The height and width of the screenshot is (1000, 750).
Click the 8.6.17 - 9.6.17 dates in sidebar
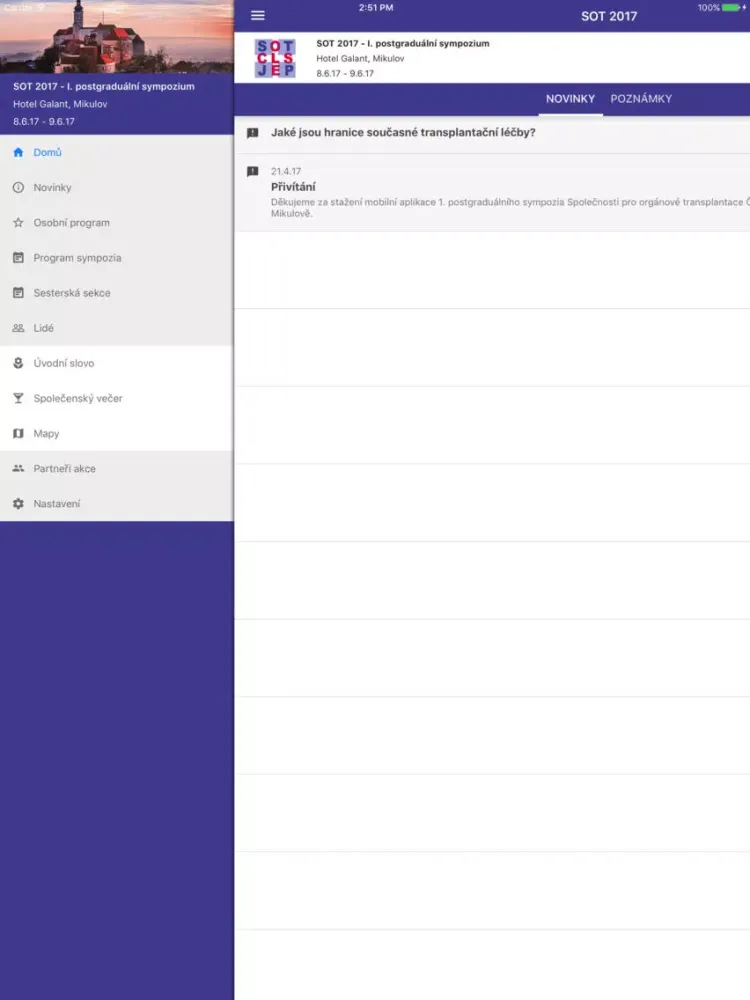[44, 121]
